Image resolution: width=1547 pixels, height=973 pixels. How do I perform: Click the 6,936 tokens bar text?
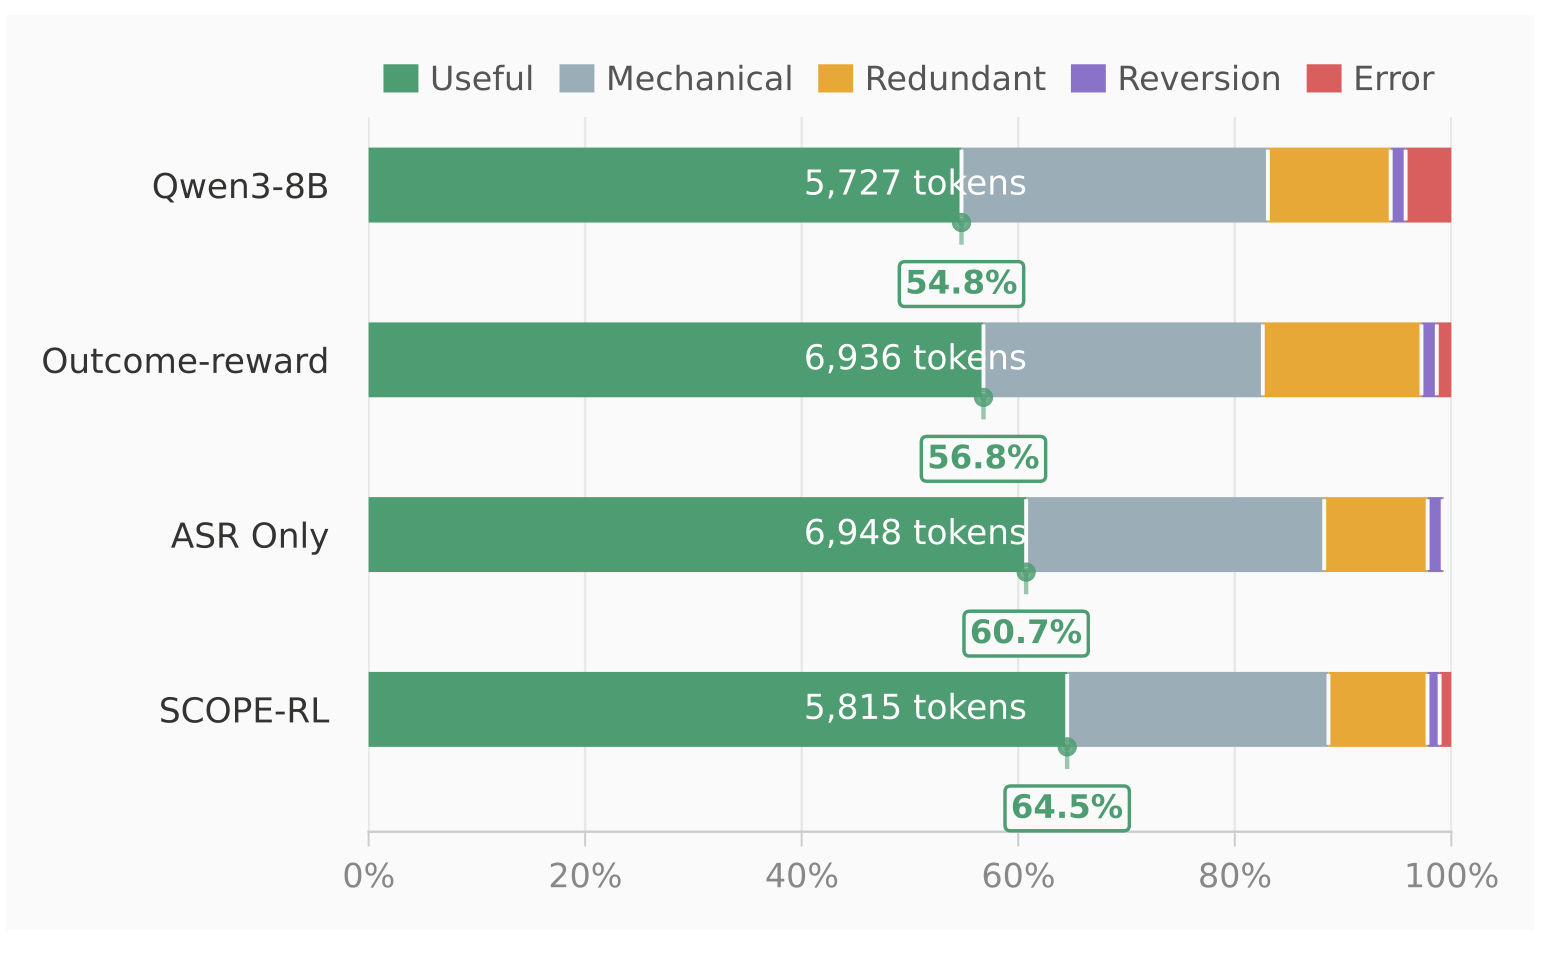pyautogui.click(x=915, y=358)
